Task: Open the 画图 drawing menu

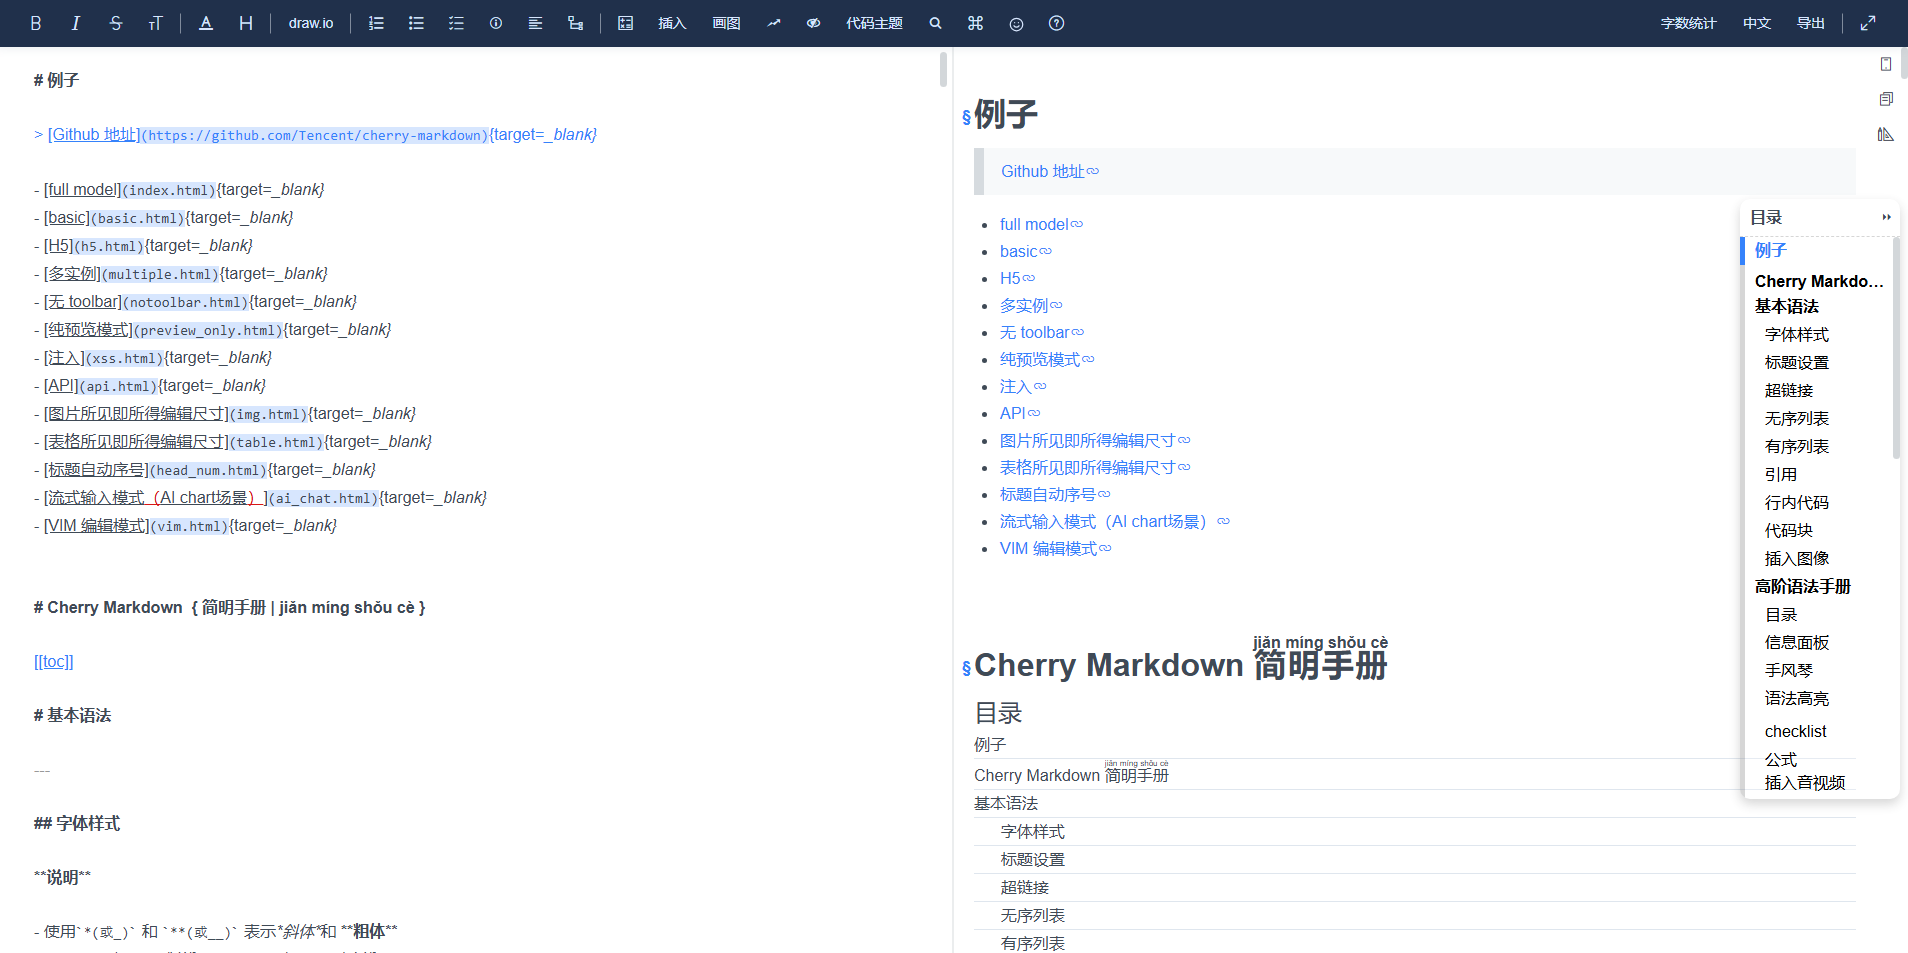Action: point(726,23)
